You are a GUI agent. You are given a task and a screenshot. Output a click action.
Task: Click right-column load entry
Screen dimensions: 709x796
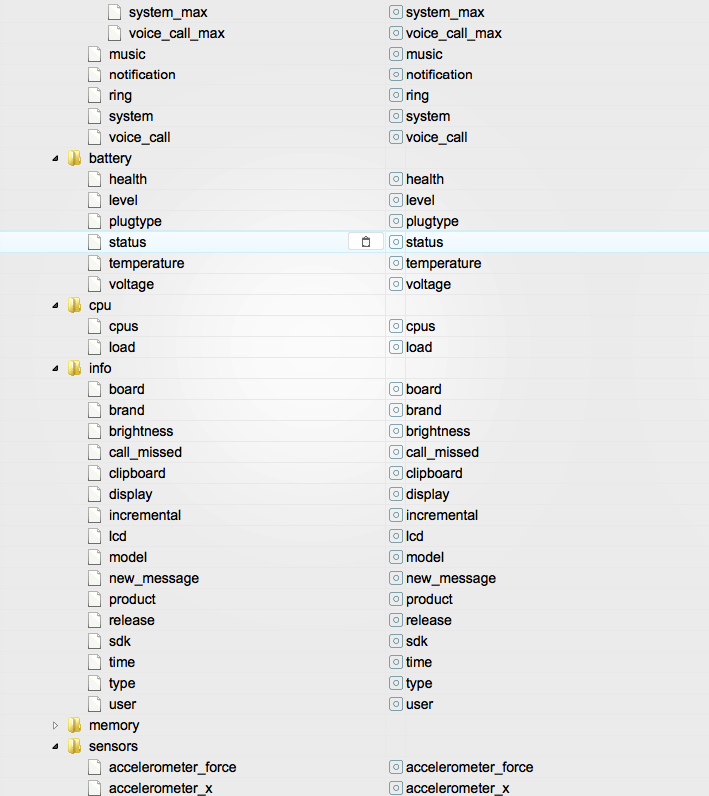tap(419, 347)
